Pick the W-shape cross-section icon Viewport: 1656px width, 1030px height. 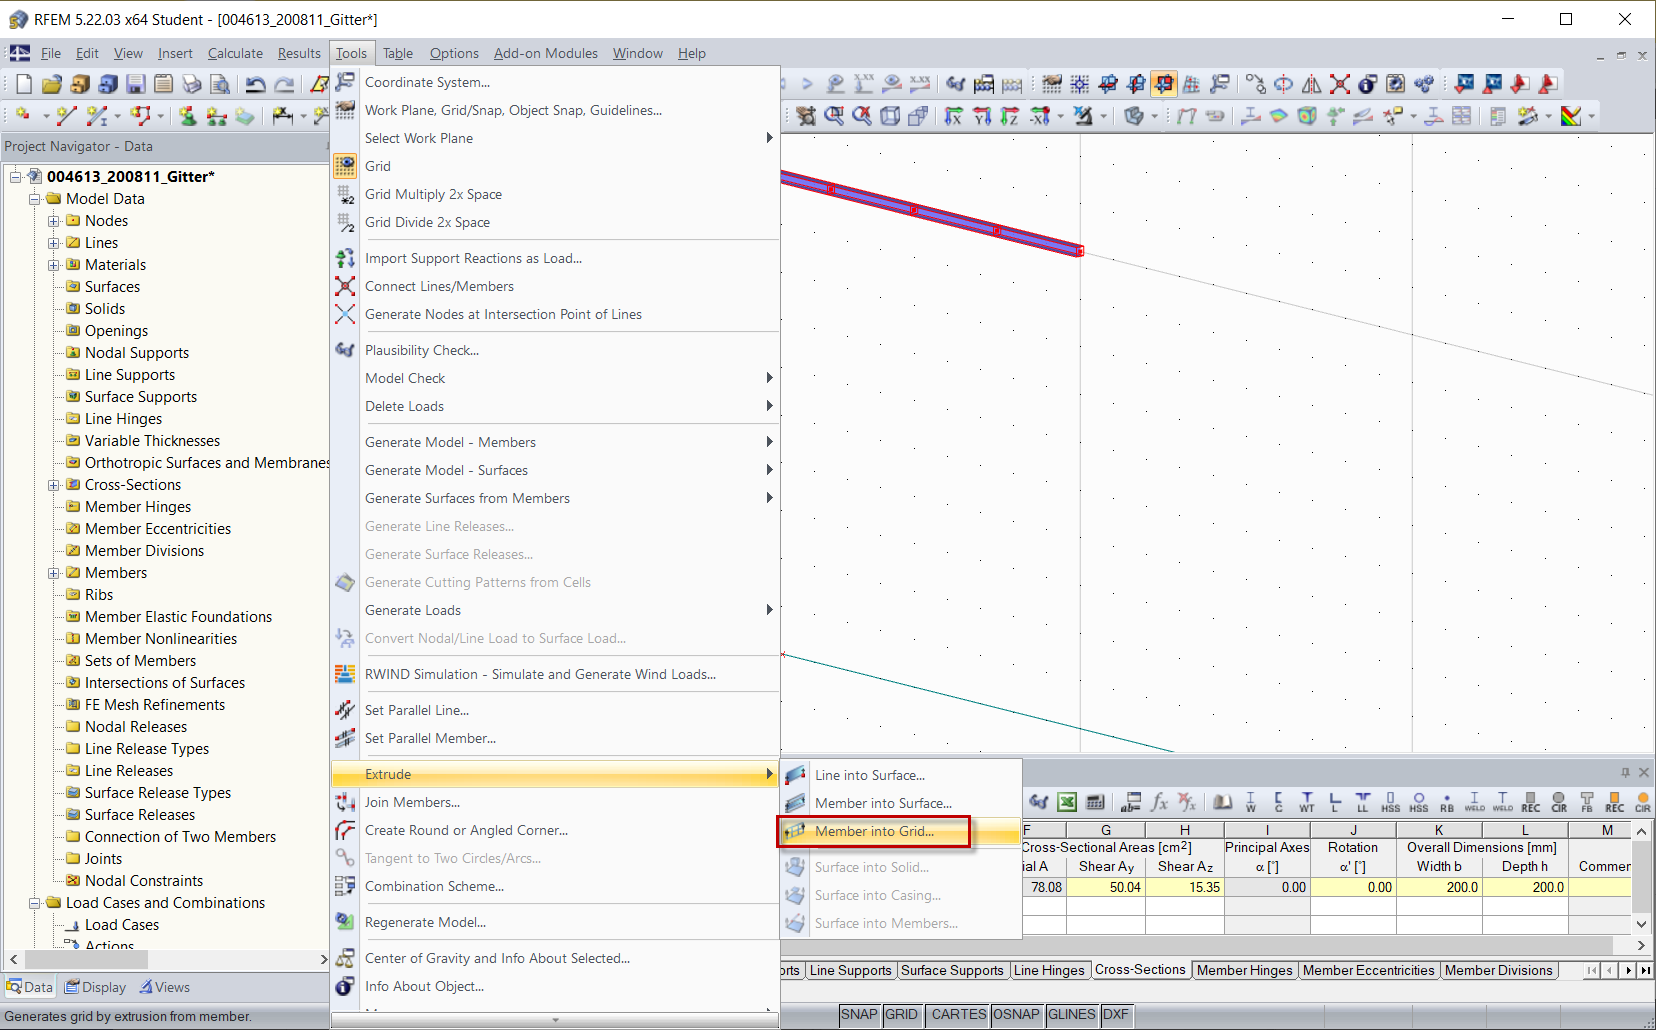coord(1251,802)
